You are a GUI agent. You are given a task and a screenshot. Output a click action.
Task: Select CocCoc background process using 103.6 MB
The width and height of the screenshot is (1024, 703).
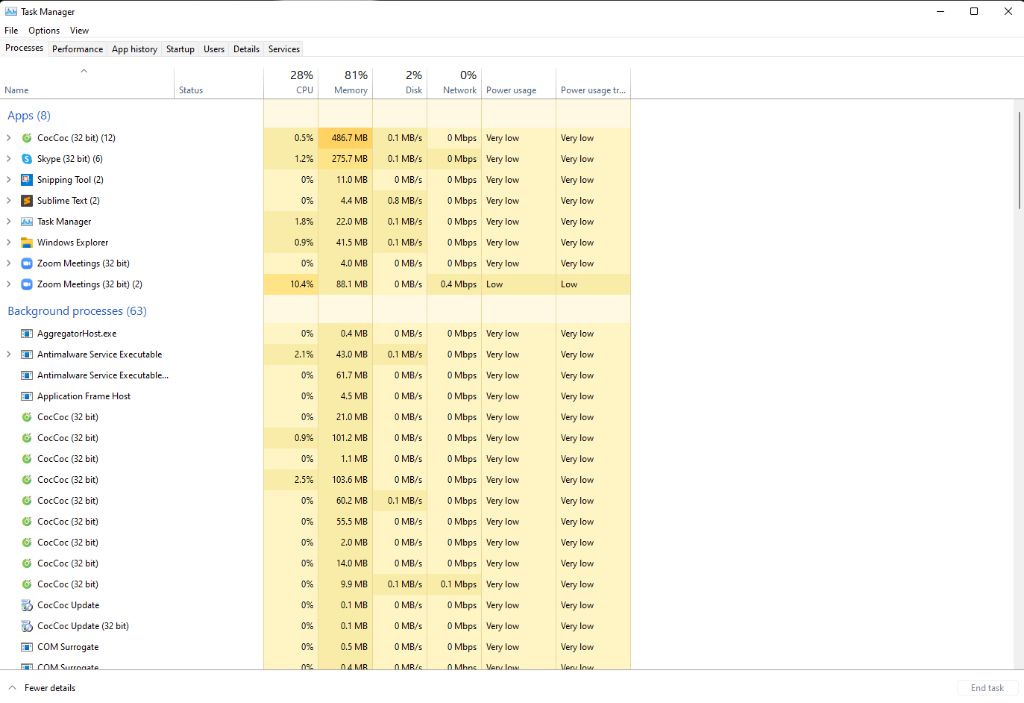[x=315, y=480]
